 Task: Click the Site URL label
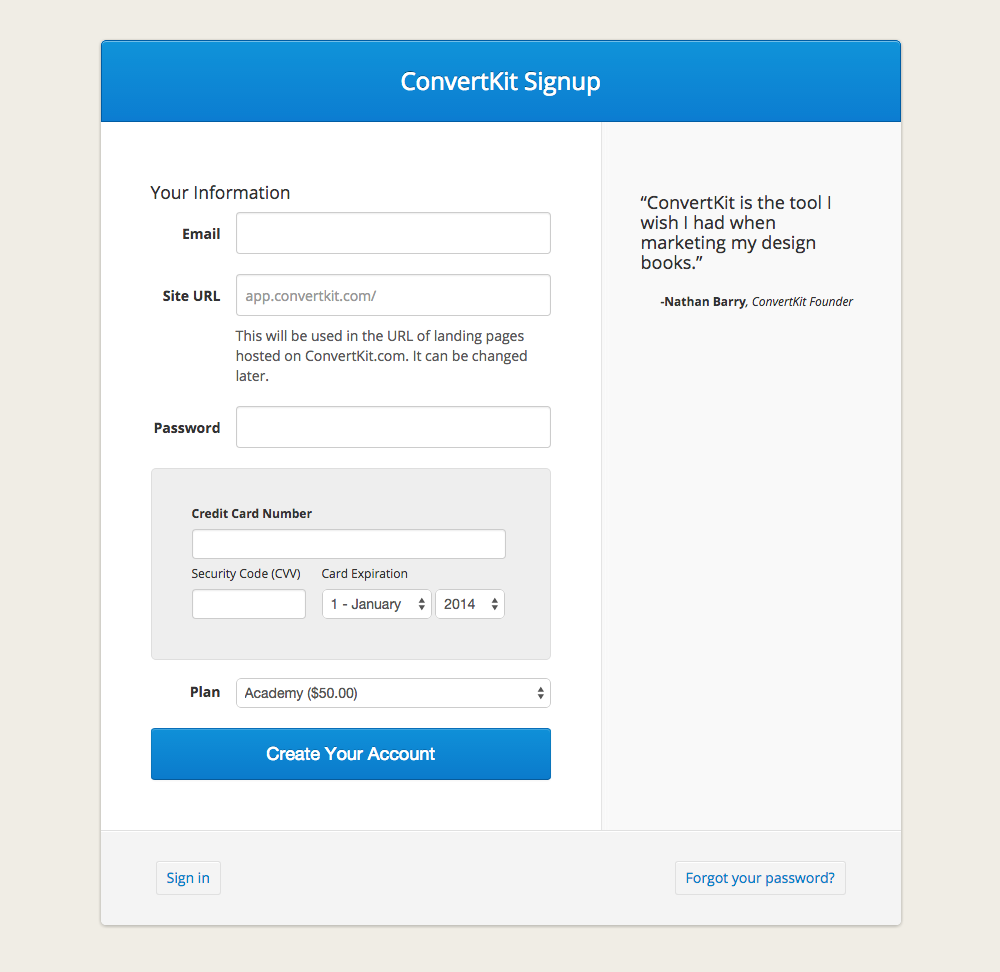coord(191,296)
